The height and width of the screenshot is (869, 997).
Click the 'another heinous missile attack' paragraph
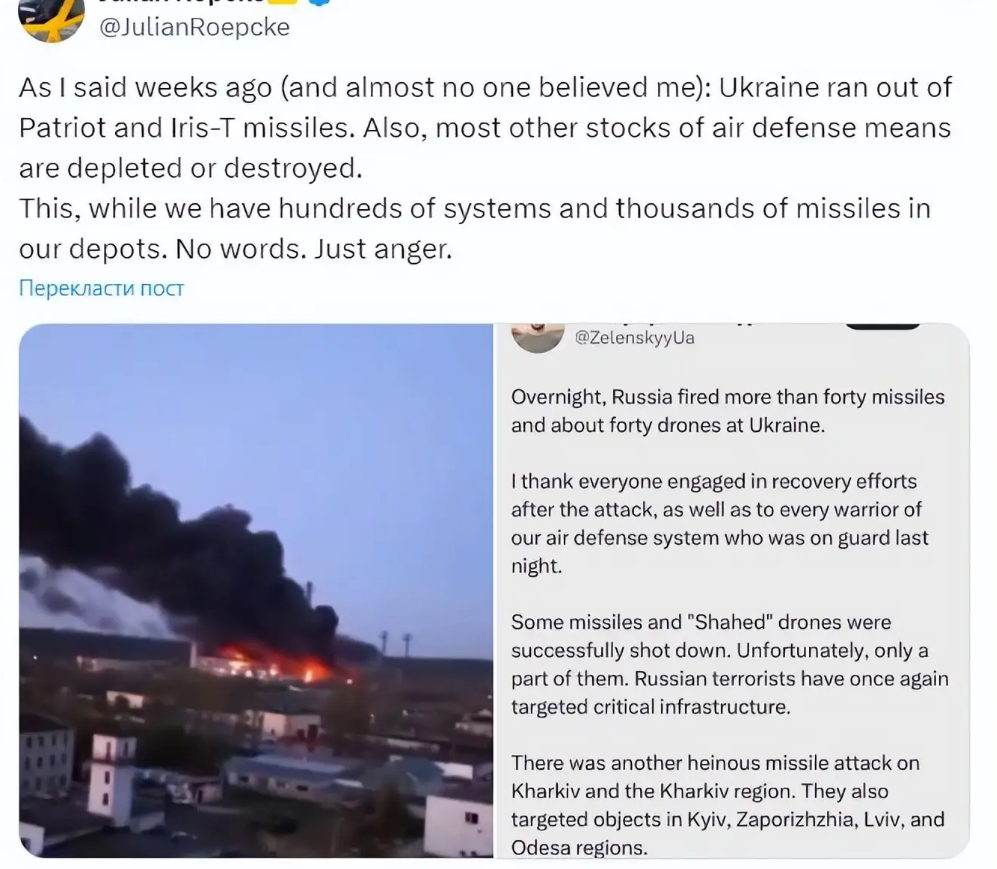point(728,805)
